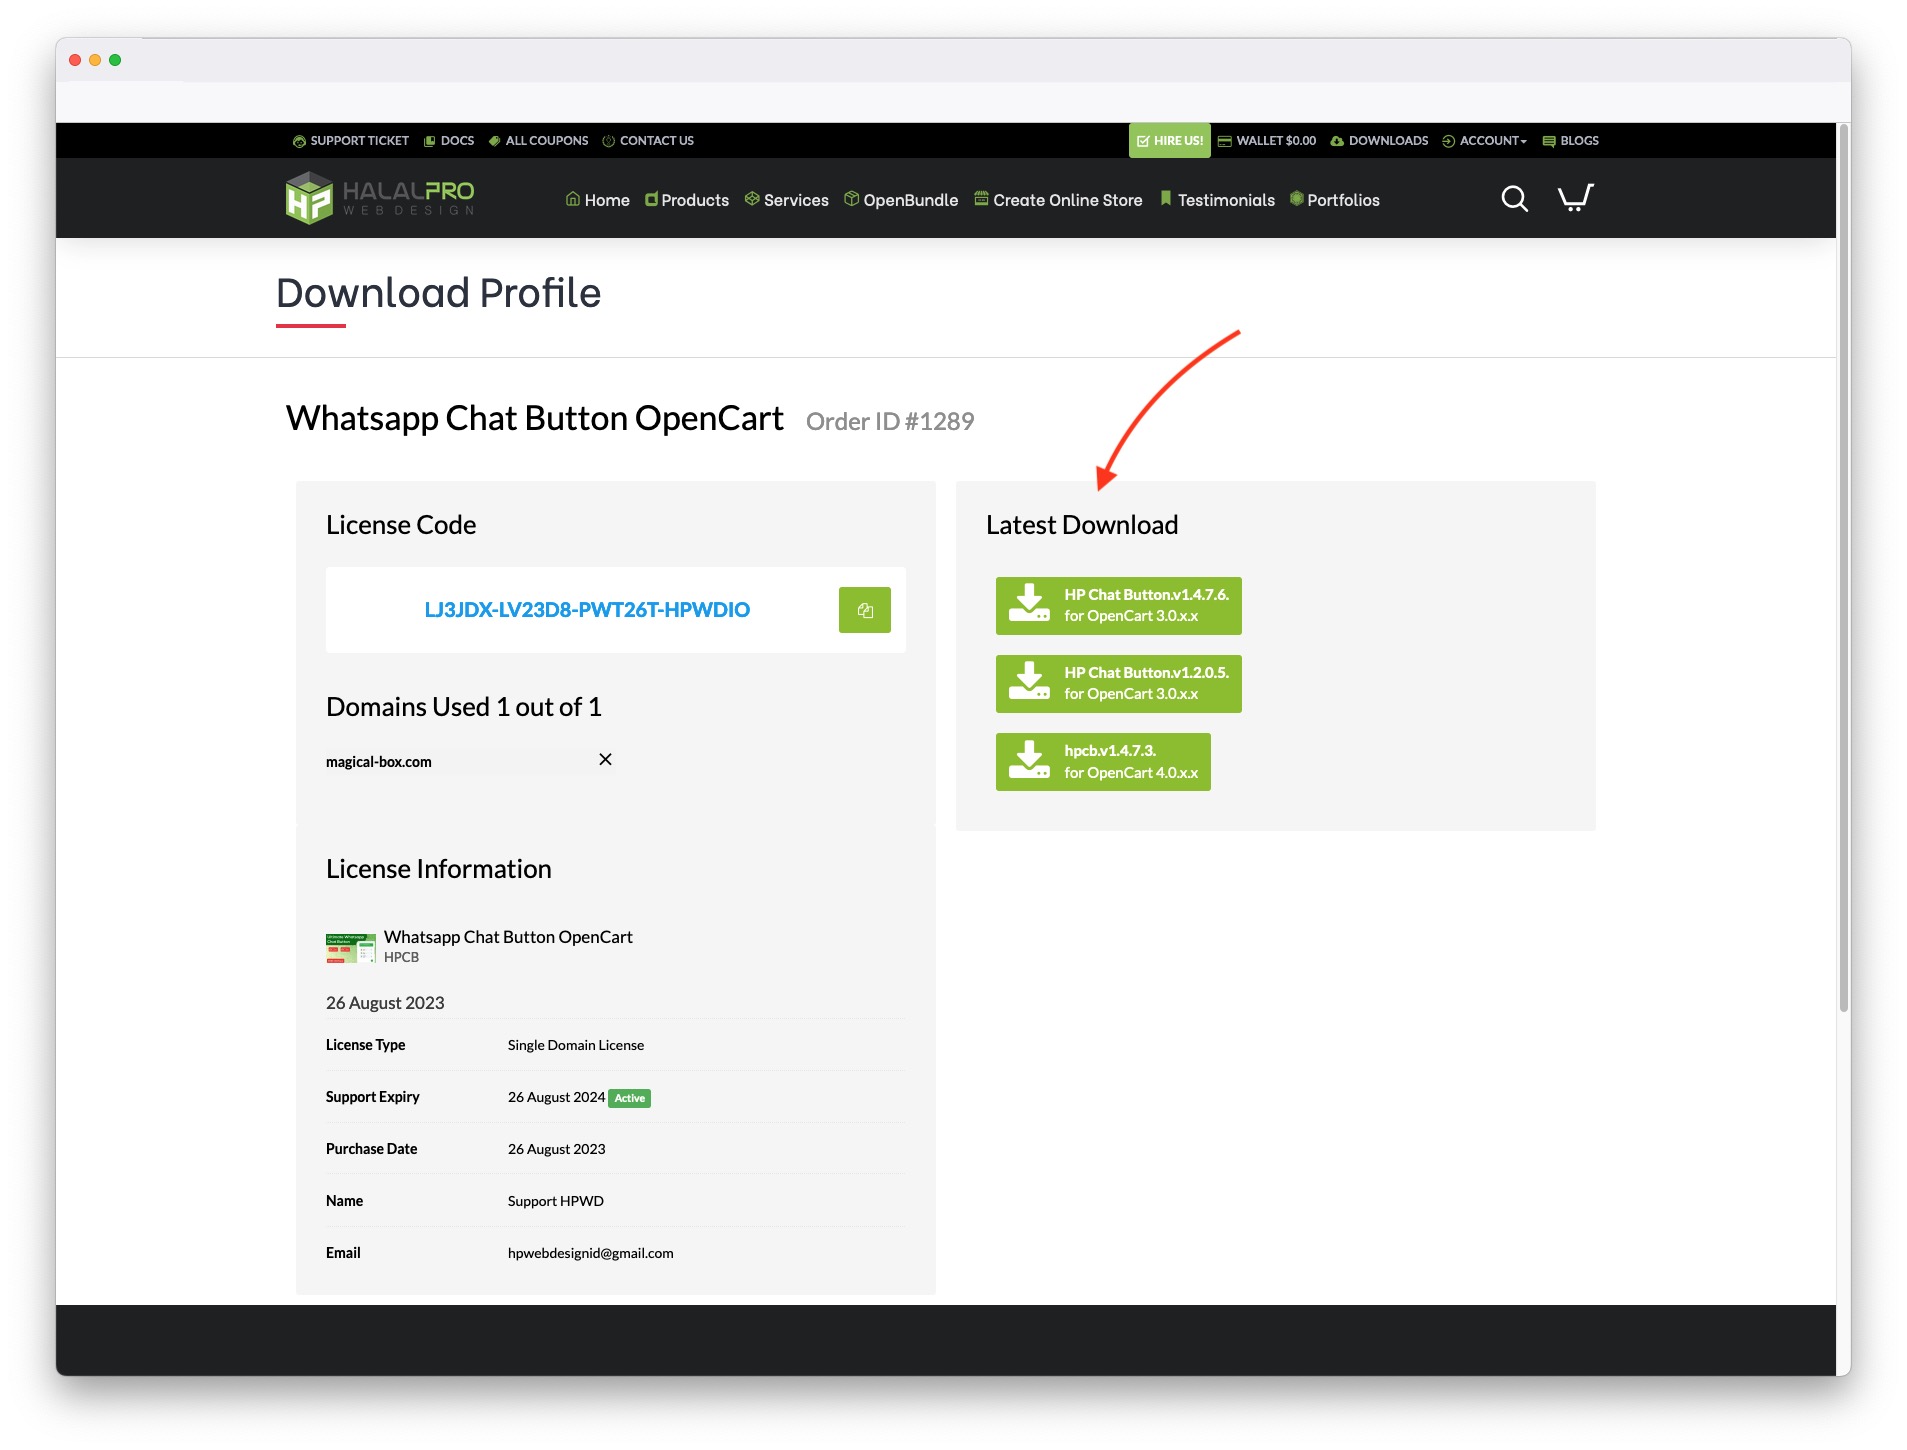
Task: Copy the license code with the green icon
Action: pyautogui.click(x=864, y=610)
